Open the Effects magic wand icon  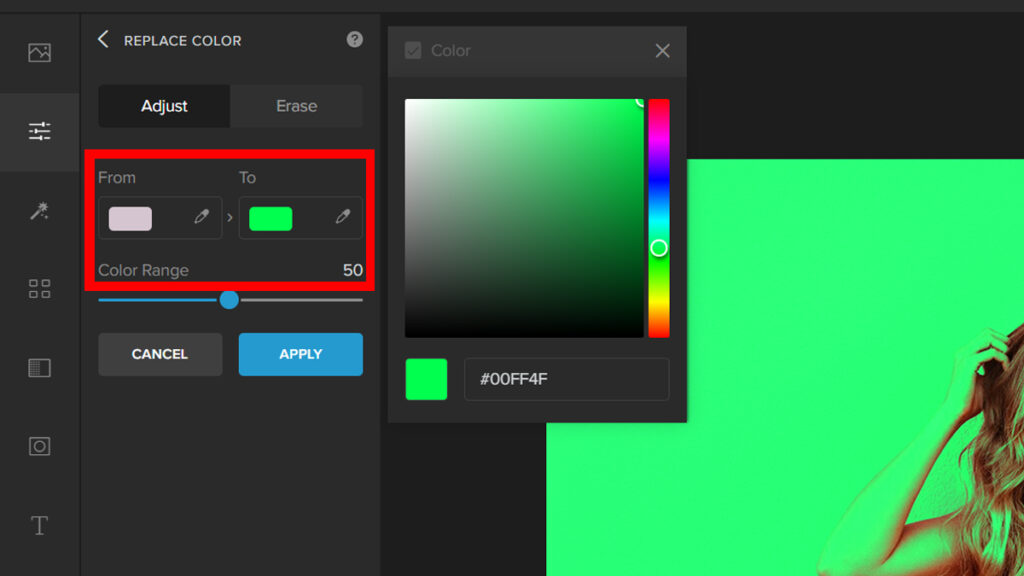coord(40,210)
